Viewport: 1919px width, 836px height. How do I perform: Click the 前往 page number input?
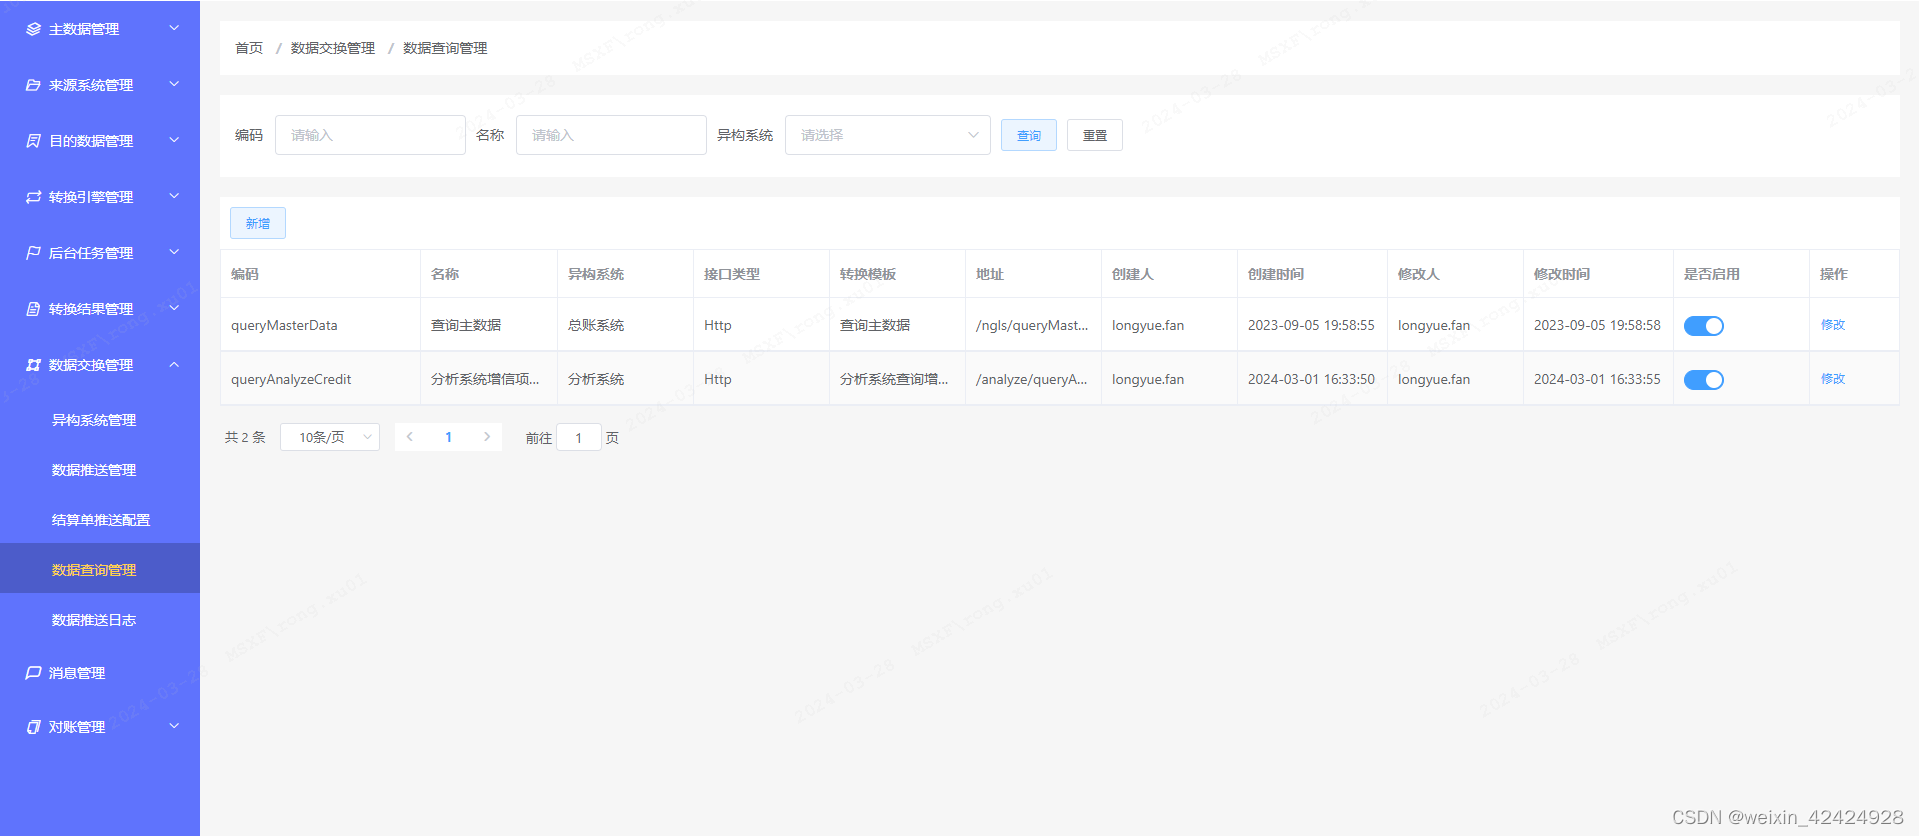[x=578, y=438]
